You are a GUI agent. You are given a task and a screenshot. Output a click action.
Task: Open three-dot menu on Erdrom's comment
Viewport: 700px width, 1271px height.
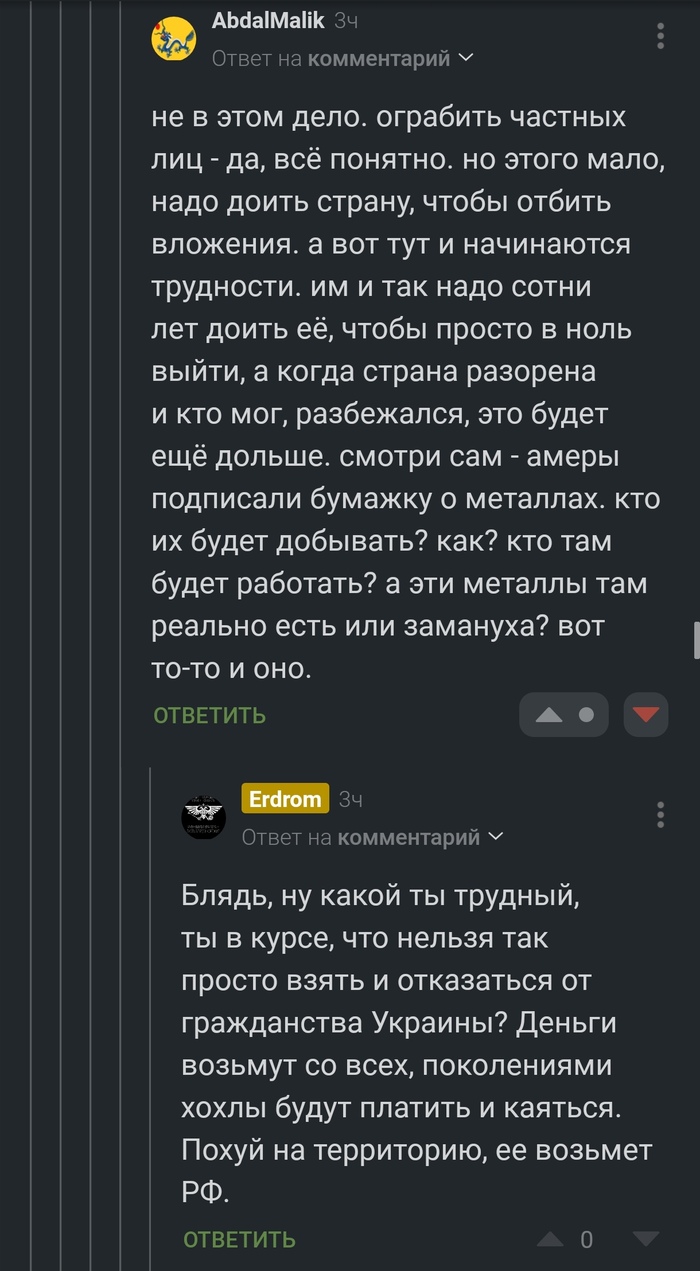660,814
